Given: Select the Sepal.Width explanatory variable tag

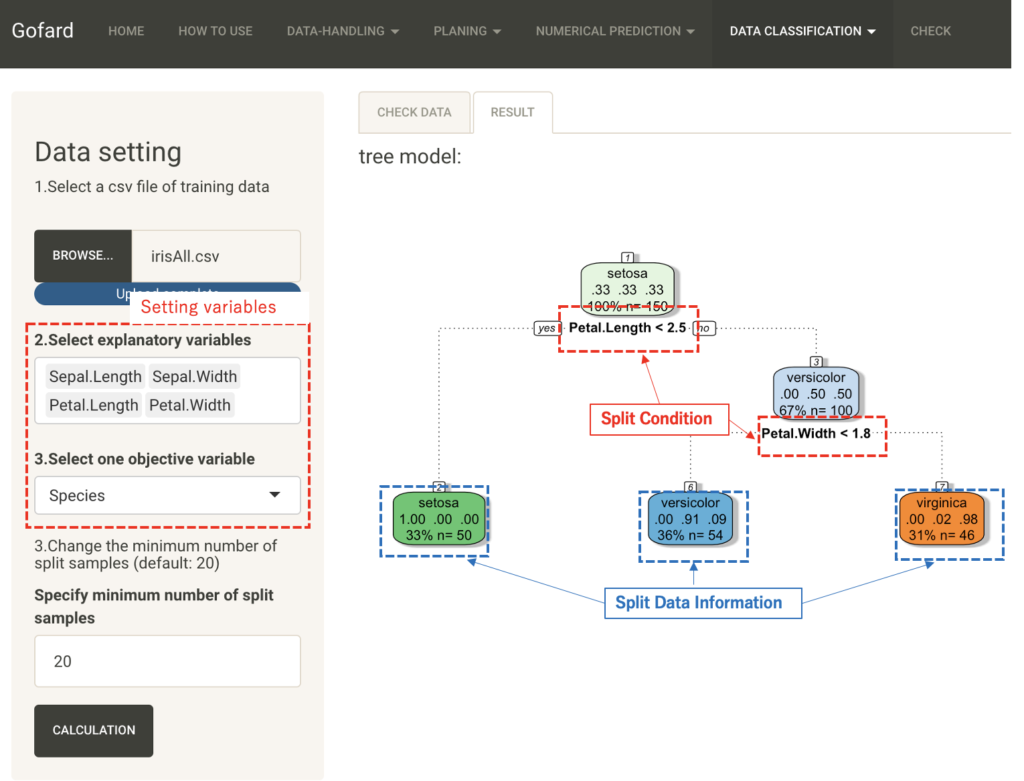Looking at the screenshot, I should 196,376.
